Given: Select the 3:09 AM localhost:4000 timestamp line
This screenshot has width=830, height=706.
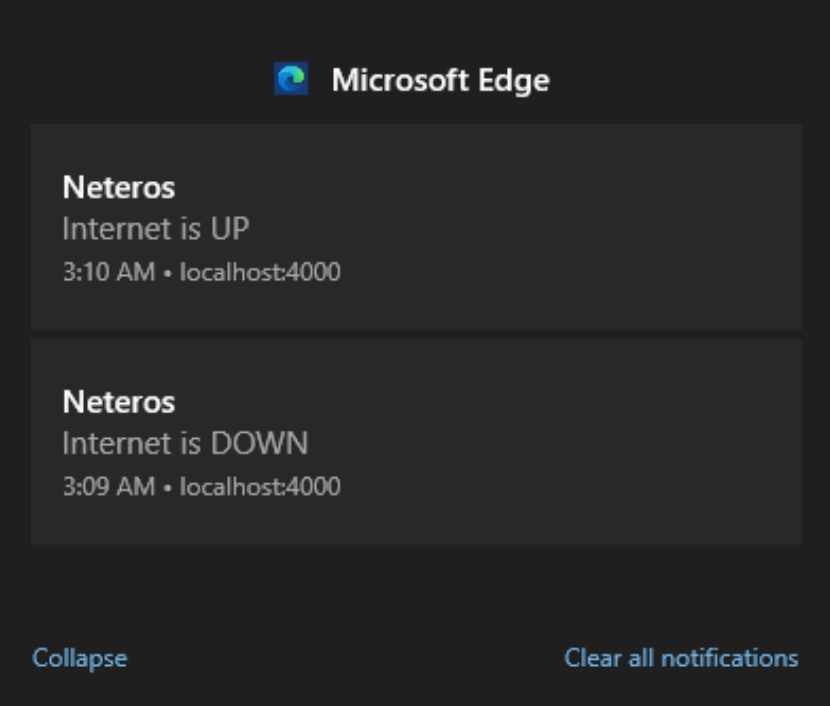Looking at the screenshot, I should (x=202, y=486).
